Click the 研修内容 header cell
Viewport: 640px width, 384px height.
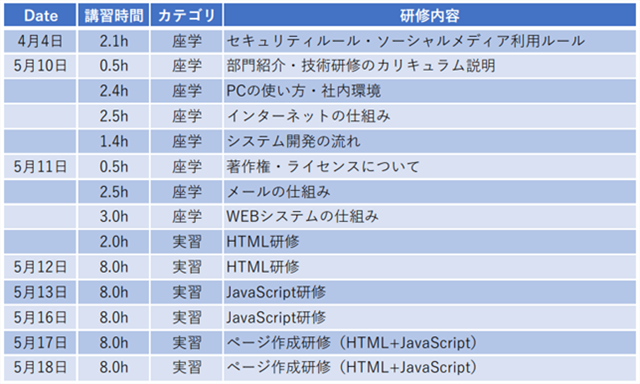click(x=430, y=16)
